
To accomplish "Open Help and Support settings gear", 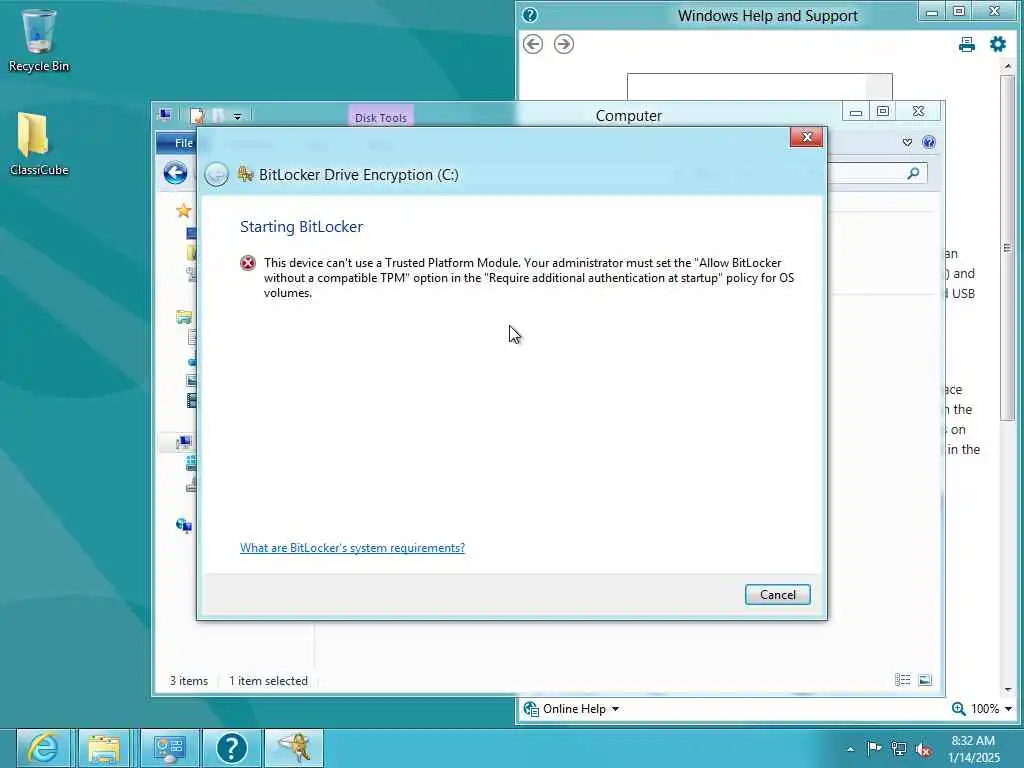I will (x=997, y=44).
